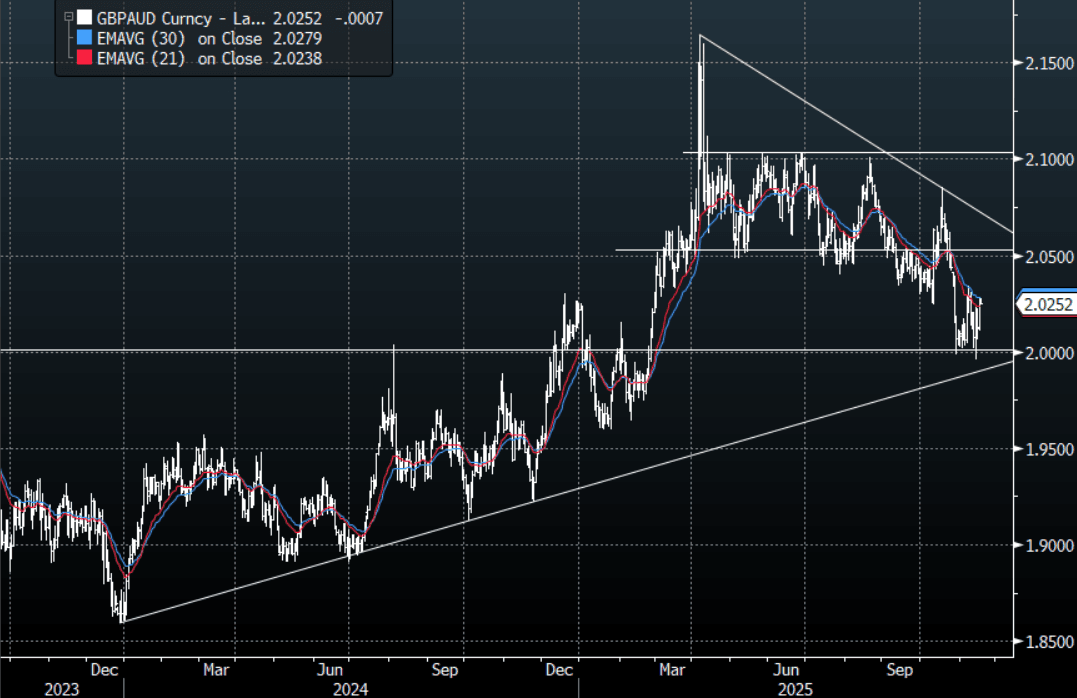Collapse the legend tree using the minus box
The width and height of the screenshot is (1077, 698).
(68, 17)
